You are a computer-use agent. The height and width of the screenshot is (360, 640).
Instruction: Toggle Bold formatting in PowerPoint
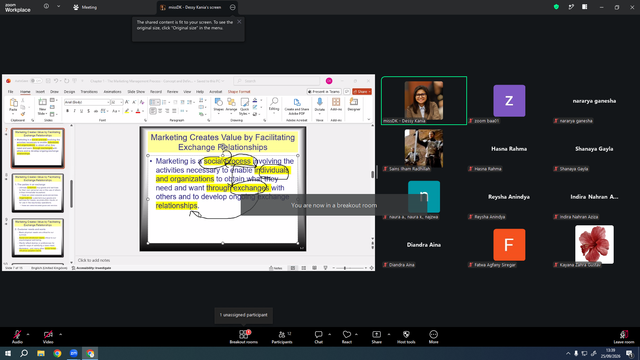coord(68,111)
